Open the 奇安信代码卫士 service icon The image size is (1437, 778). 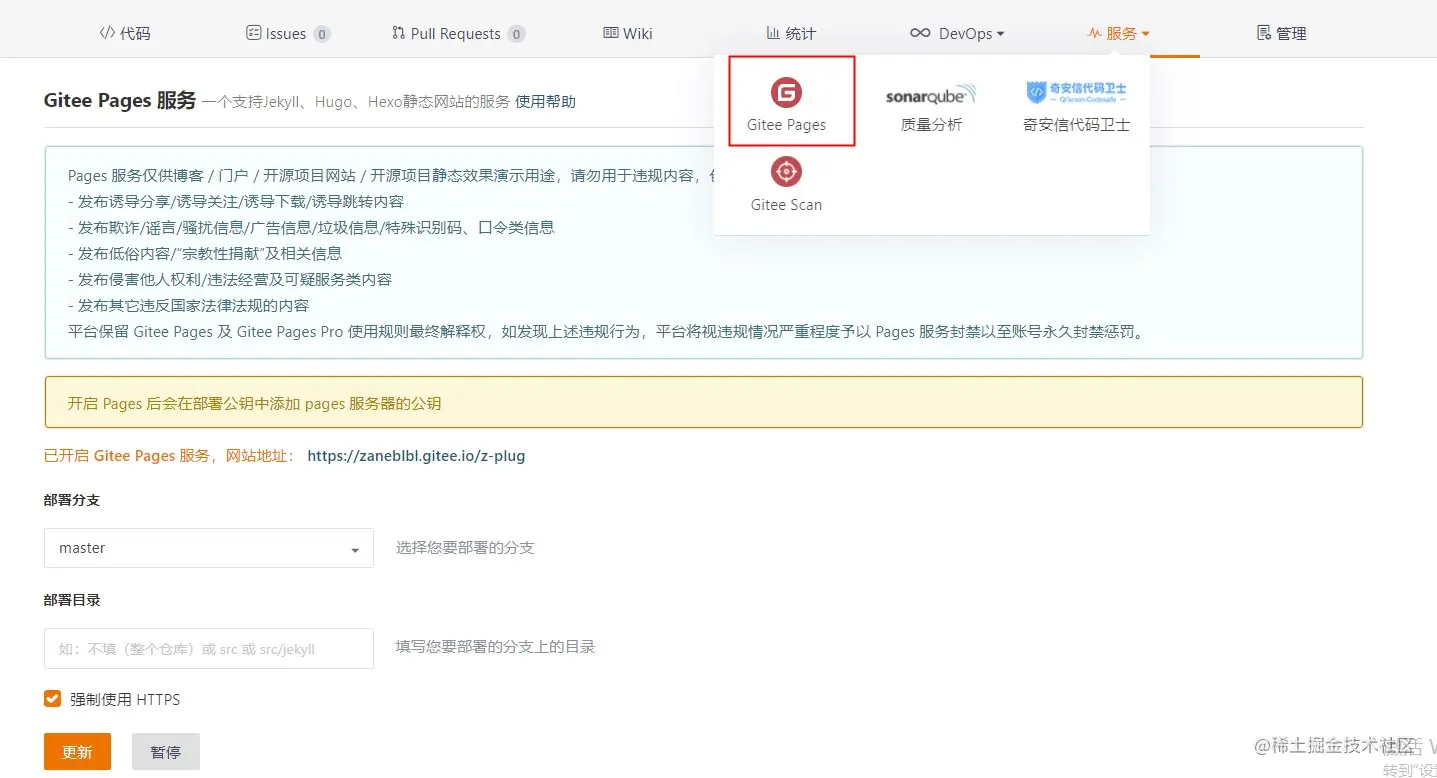click(1076, 92)
